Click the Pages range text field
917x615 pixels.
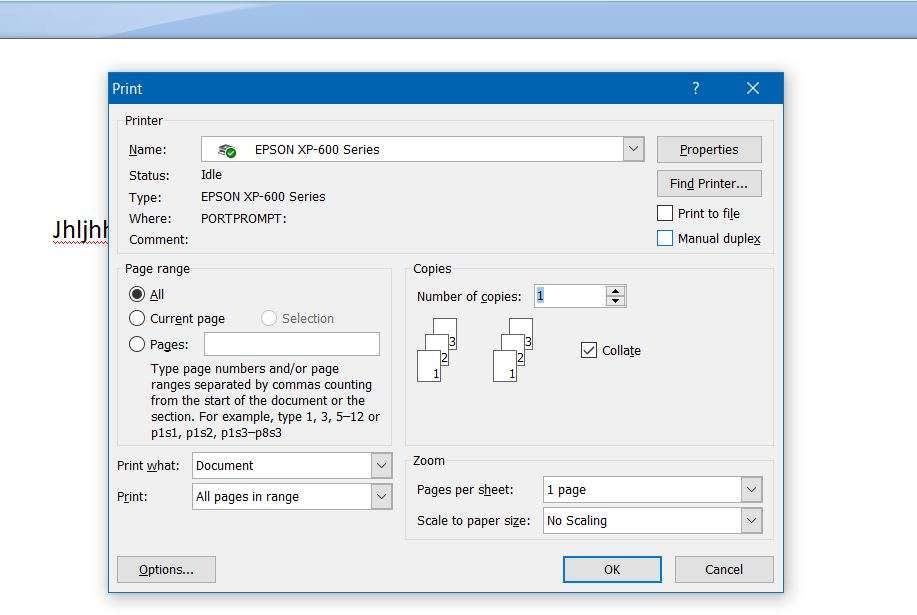(292, 344)
